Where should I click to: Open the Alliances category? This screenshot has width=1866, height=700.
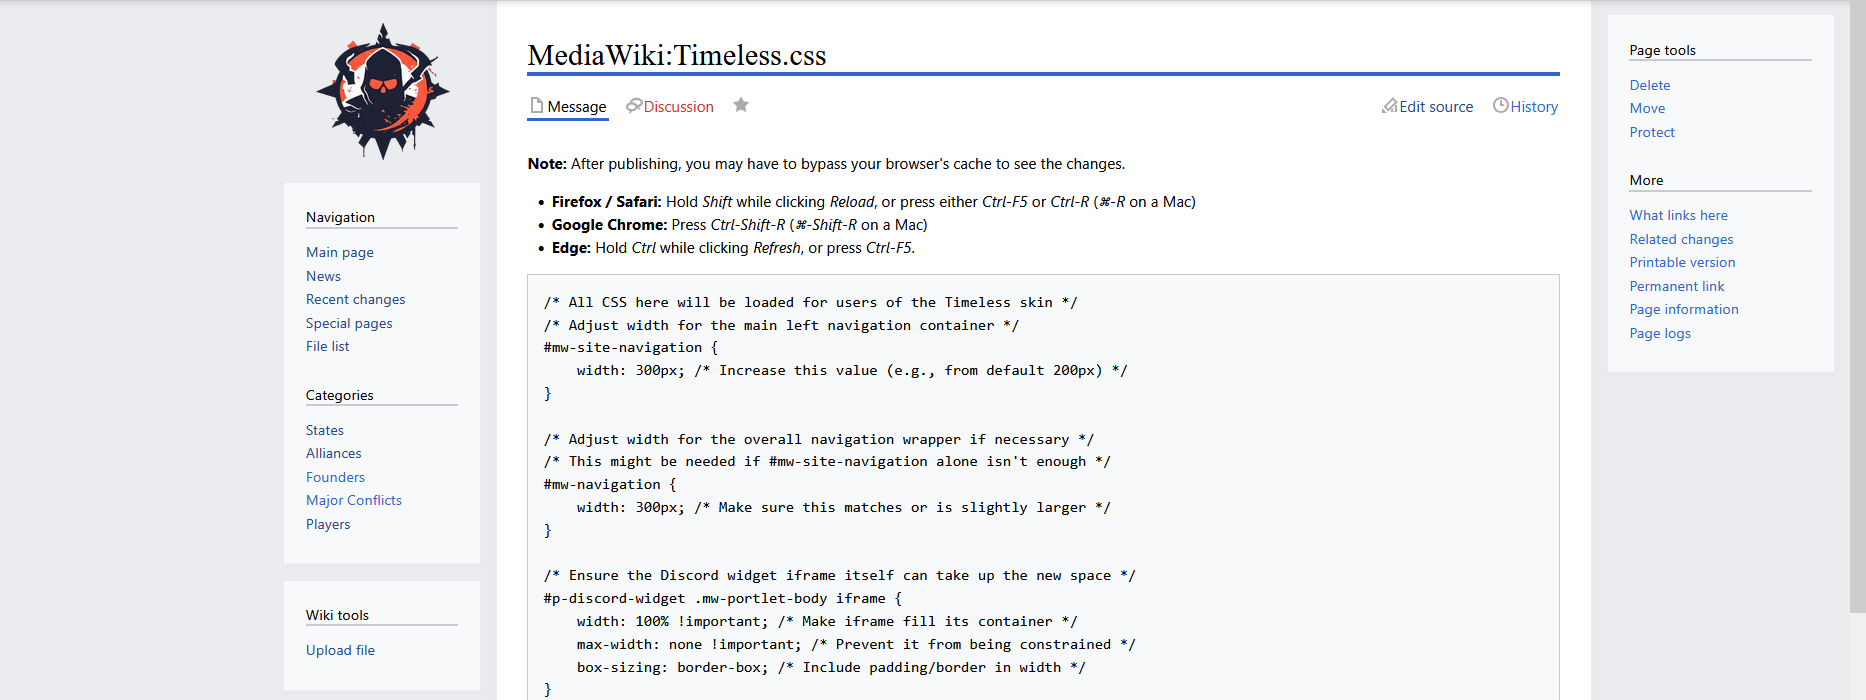coord(333,453)
